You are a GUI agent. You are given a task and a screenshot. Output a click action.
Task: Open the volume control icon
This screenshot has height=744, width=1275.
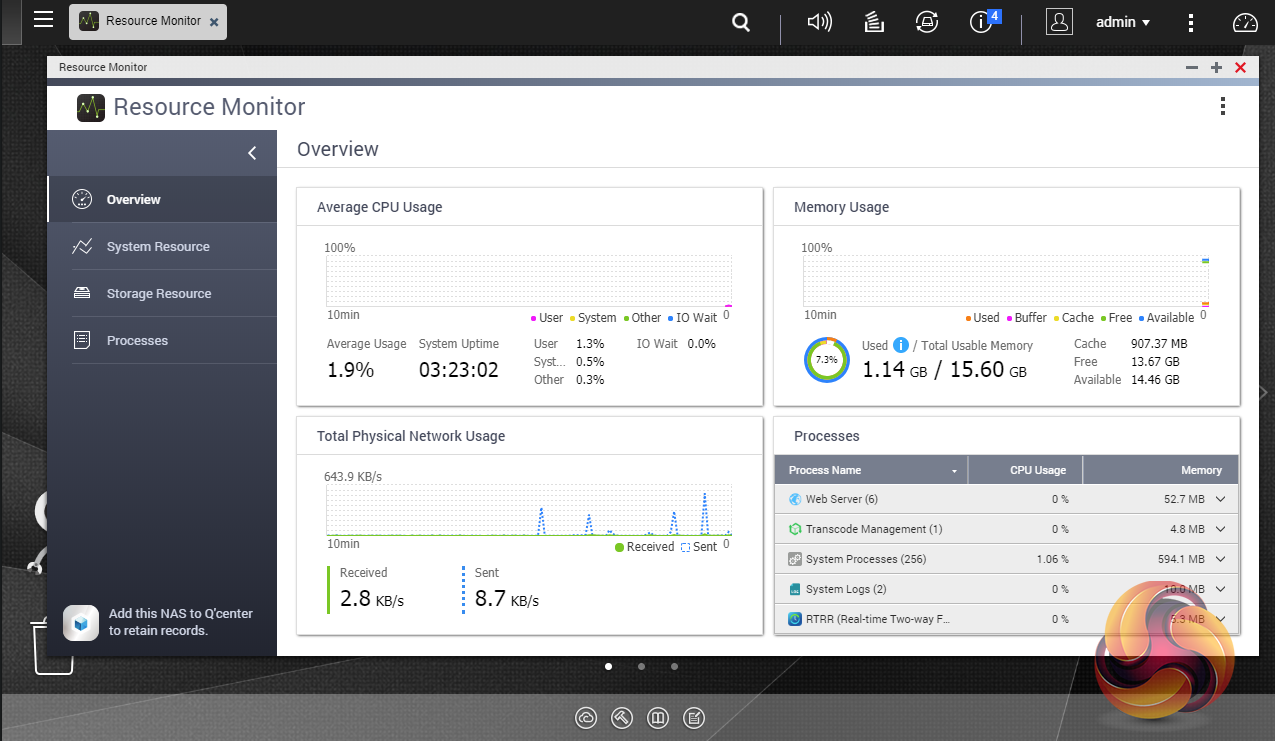(819, 22)
